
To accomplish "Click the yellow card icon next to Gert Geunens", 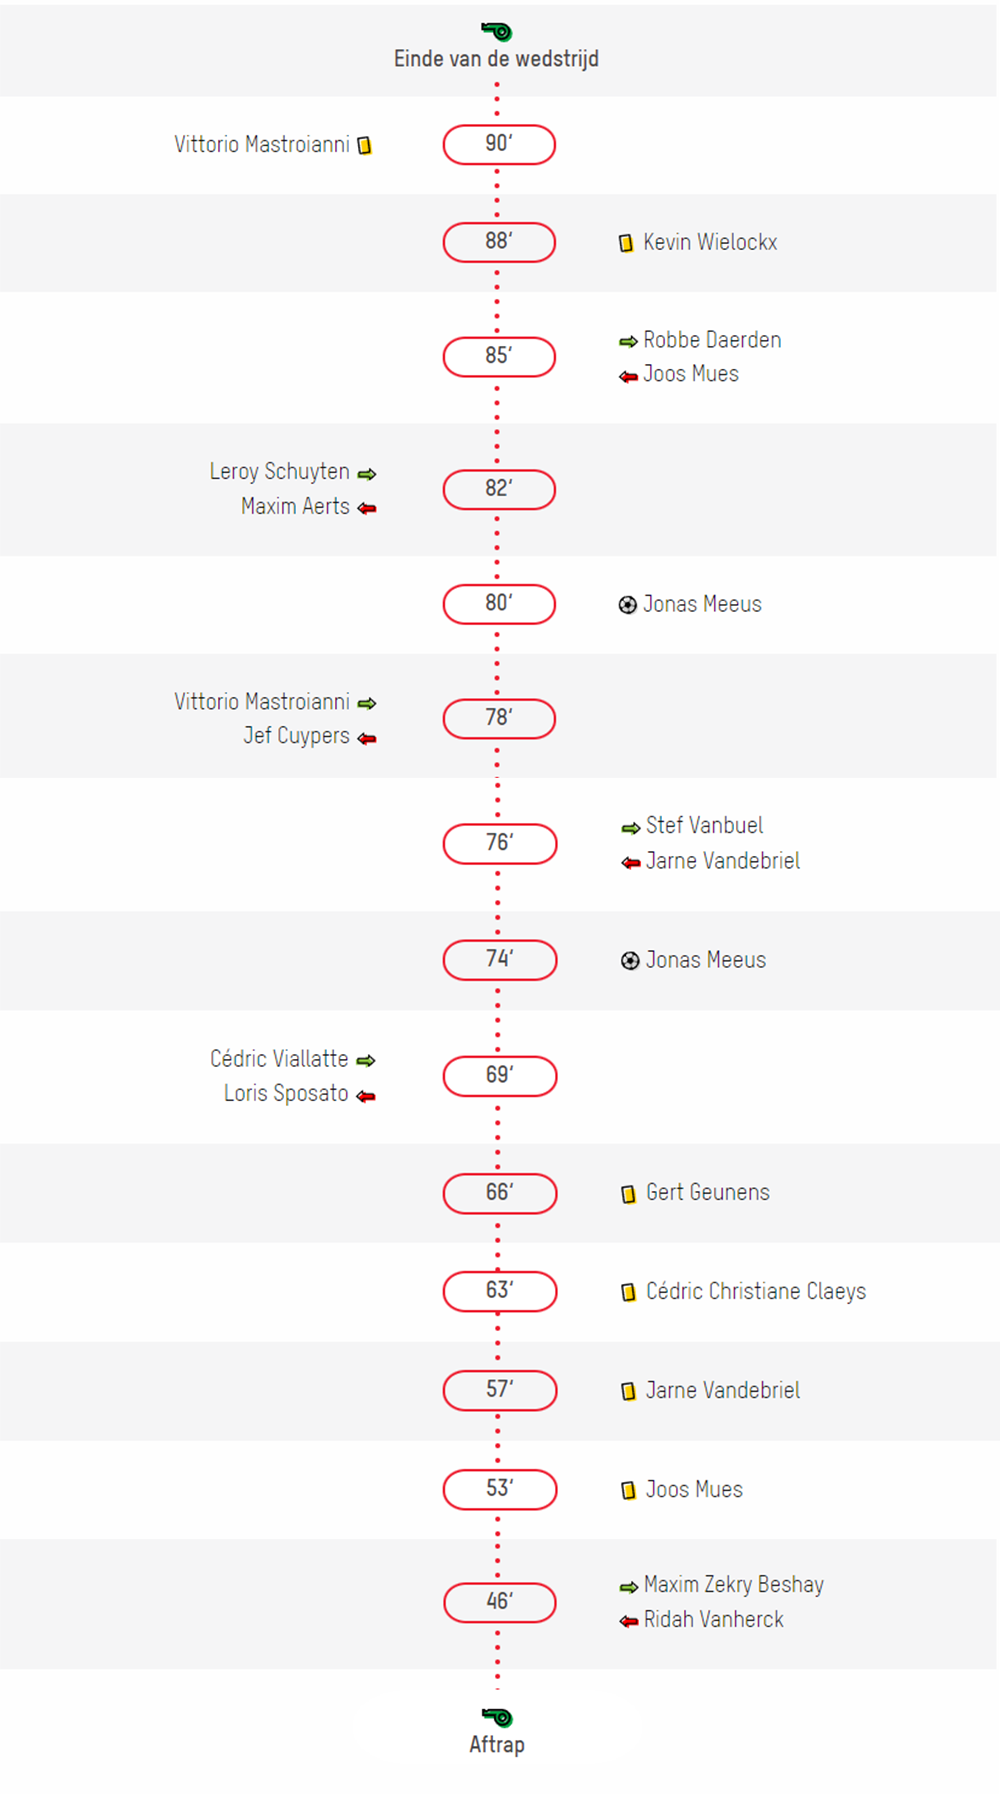I will coord(628,1194).
